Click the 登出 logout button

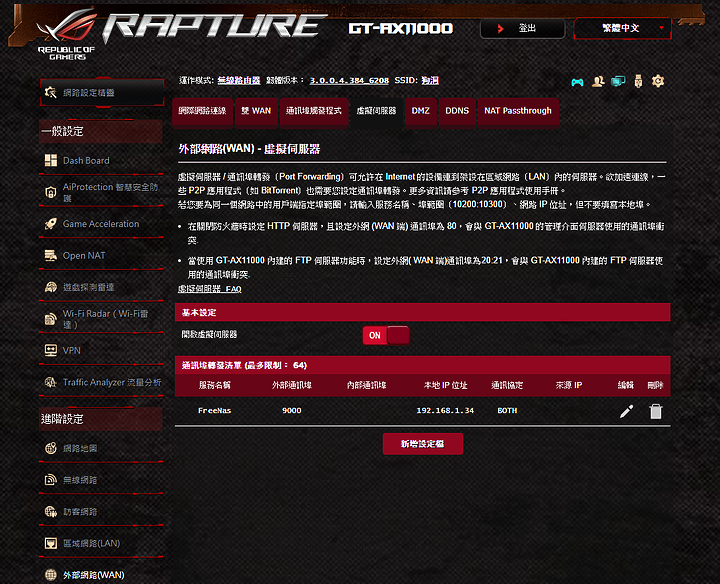coord(523,28)
